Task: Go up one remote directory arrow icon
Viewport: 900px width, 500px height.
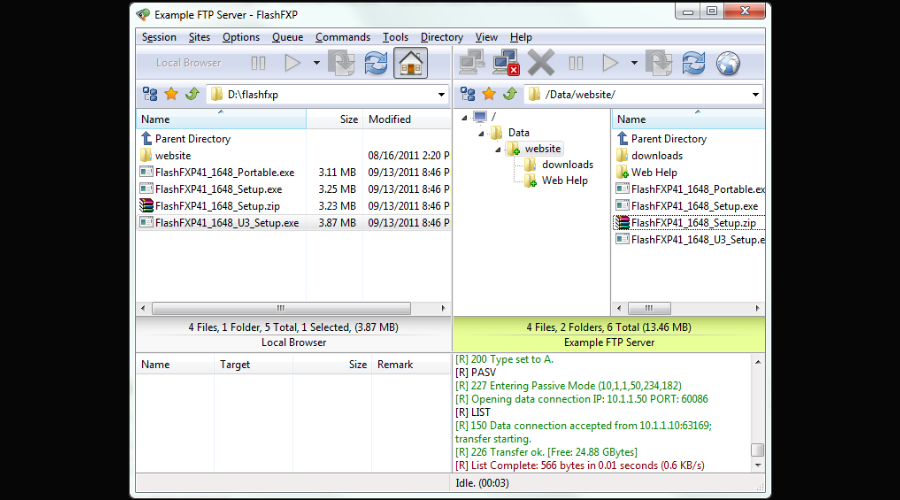Action: click(510, 94)
